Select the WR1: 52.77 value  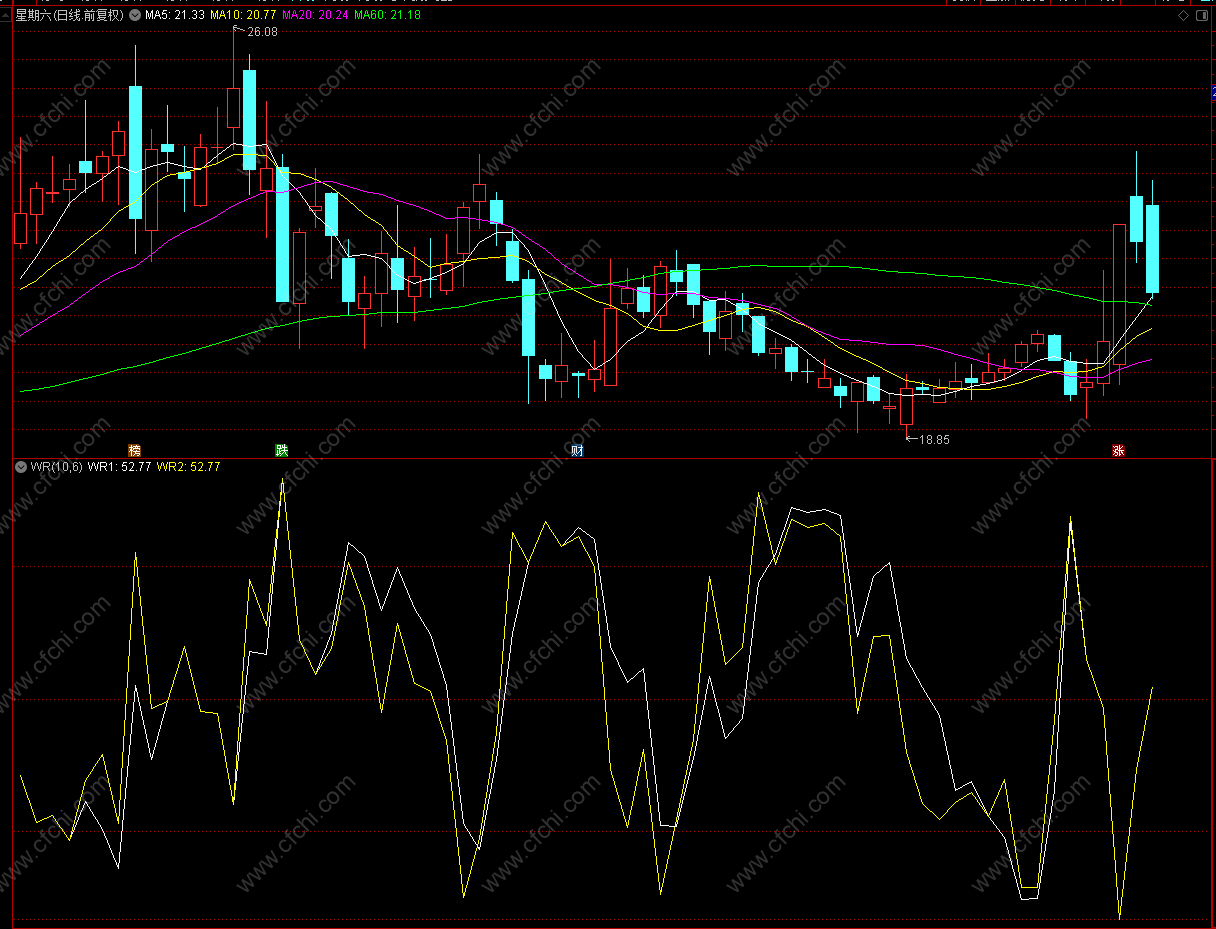[120, 466]
